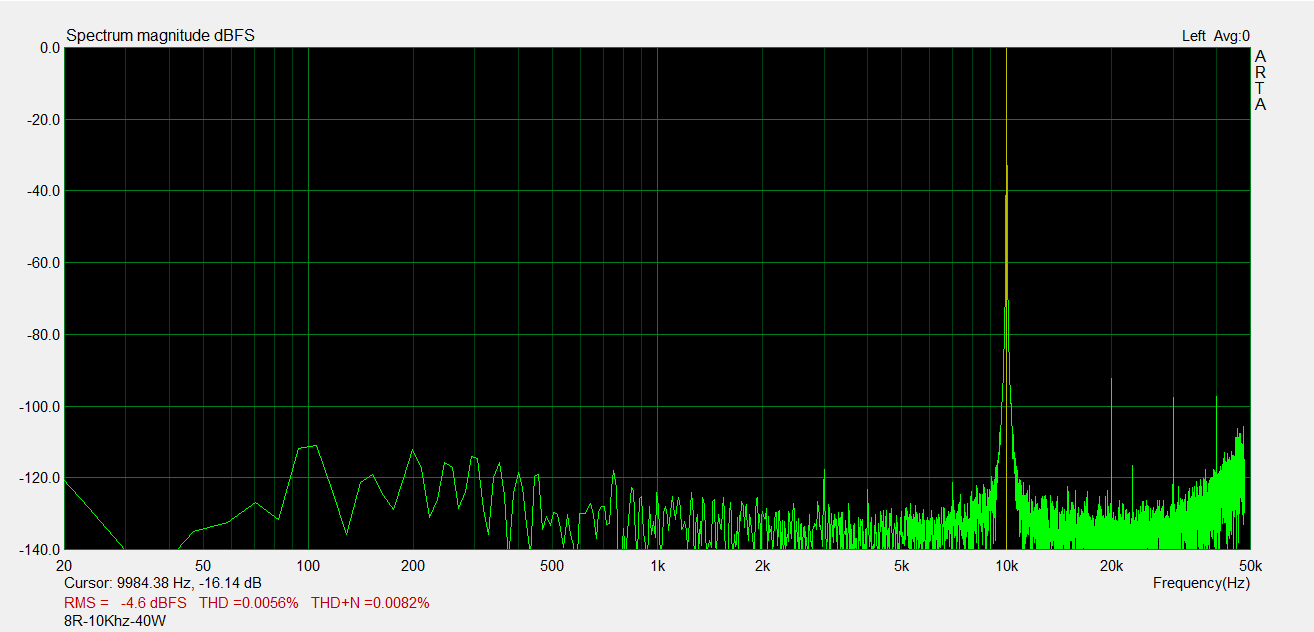1314x632 pixels.
Task: Click the '100' frequency axis tick label
Action: tap(308, 566)
